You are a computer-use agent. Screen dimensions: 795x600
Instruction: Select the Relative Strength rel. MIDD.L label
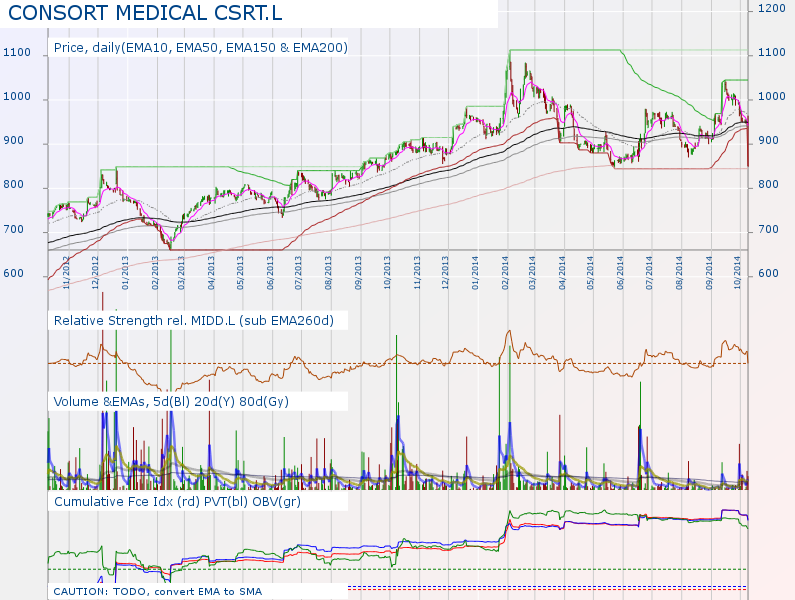click(194, 321)
